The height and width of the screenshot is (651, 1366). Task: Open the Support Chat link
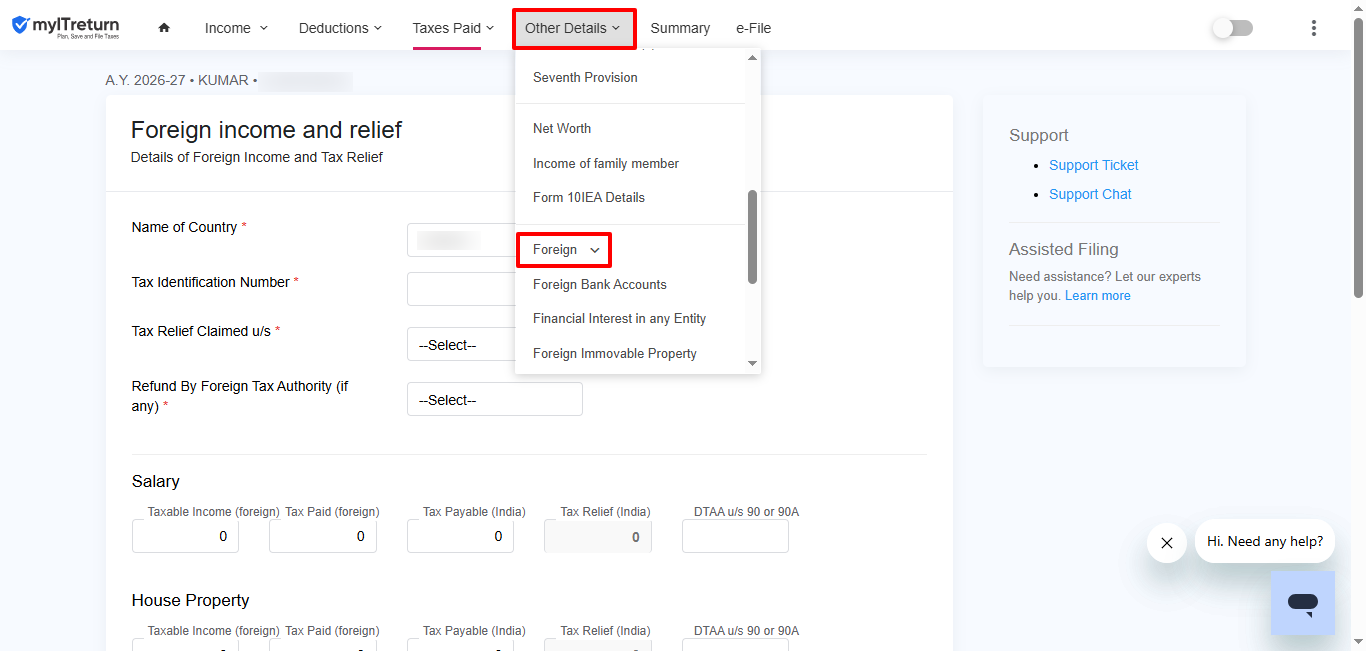1090,194
